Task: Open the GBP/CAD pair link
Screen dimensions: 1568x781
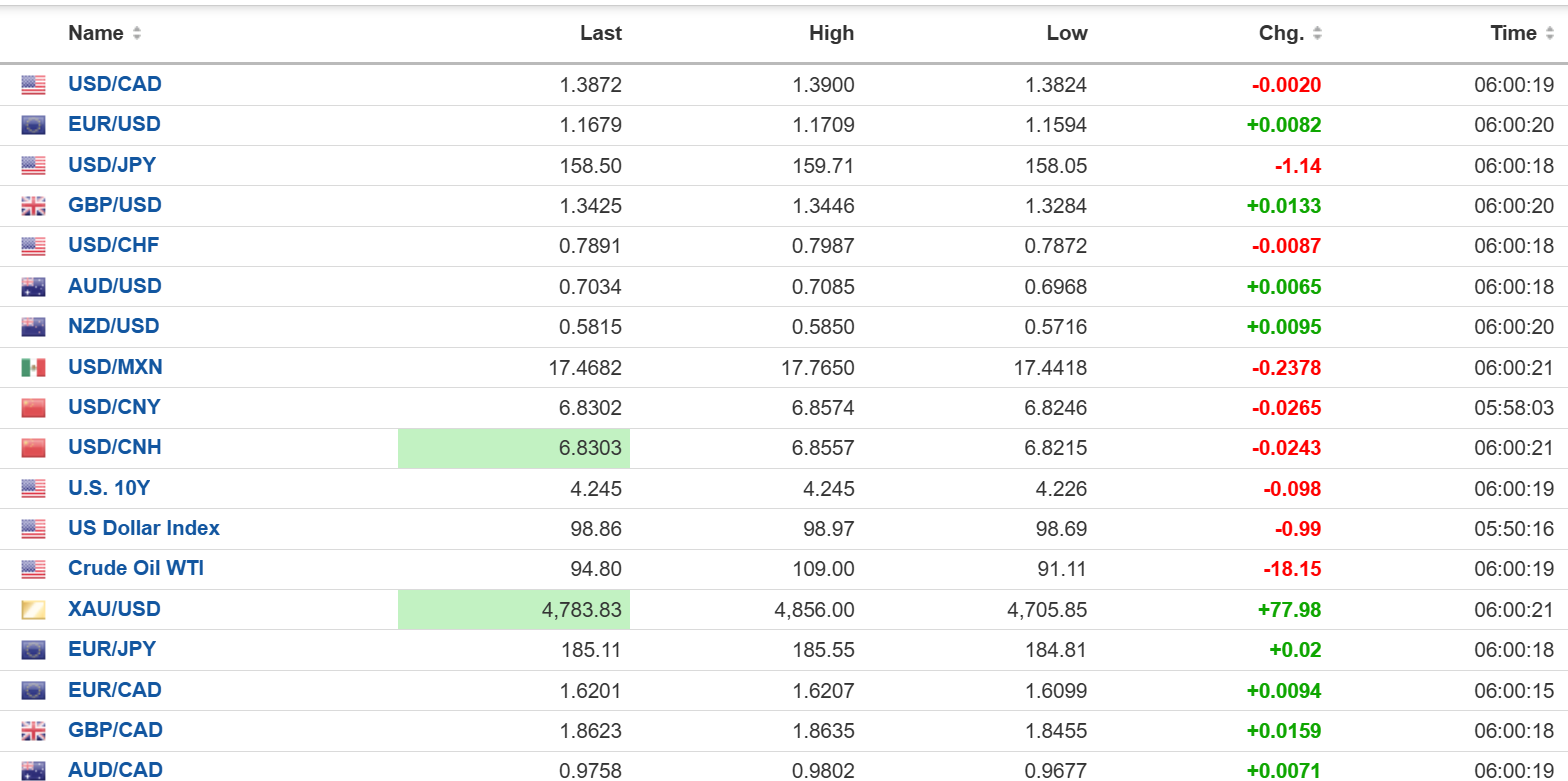Action: coord(115,730)
